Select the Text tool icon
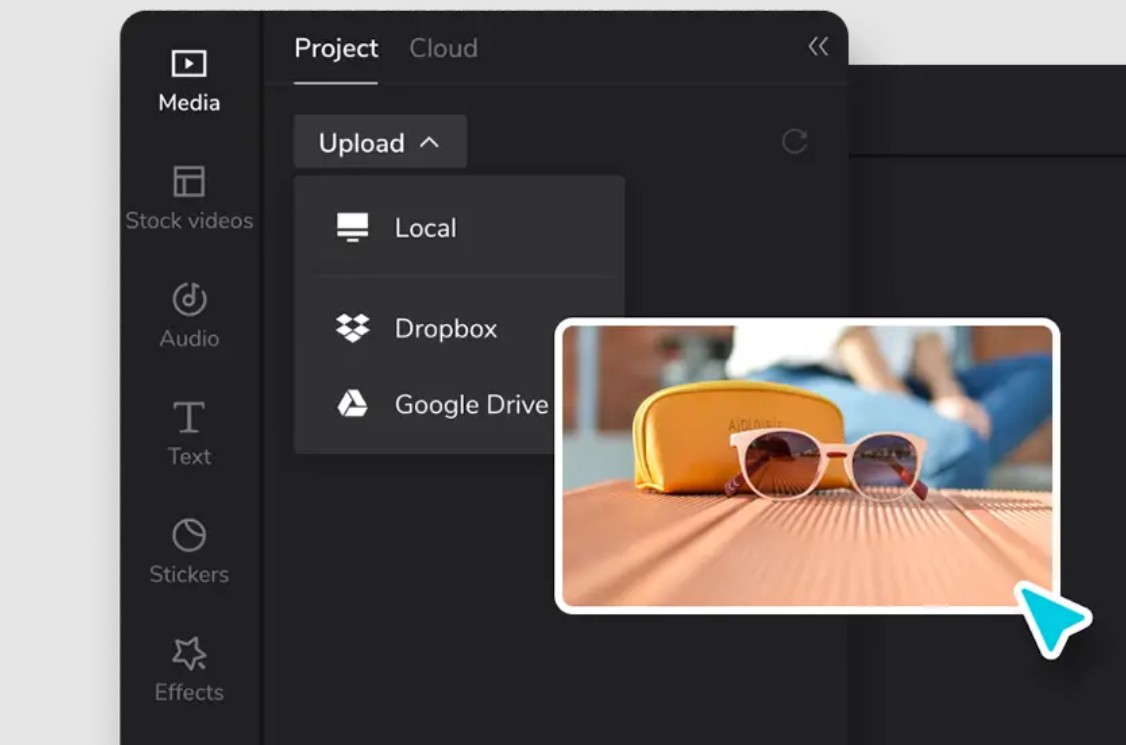1126x745 pixels. (188, 417)
